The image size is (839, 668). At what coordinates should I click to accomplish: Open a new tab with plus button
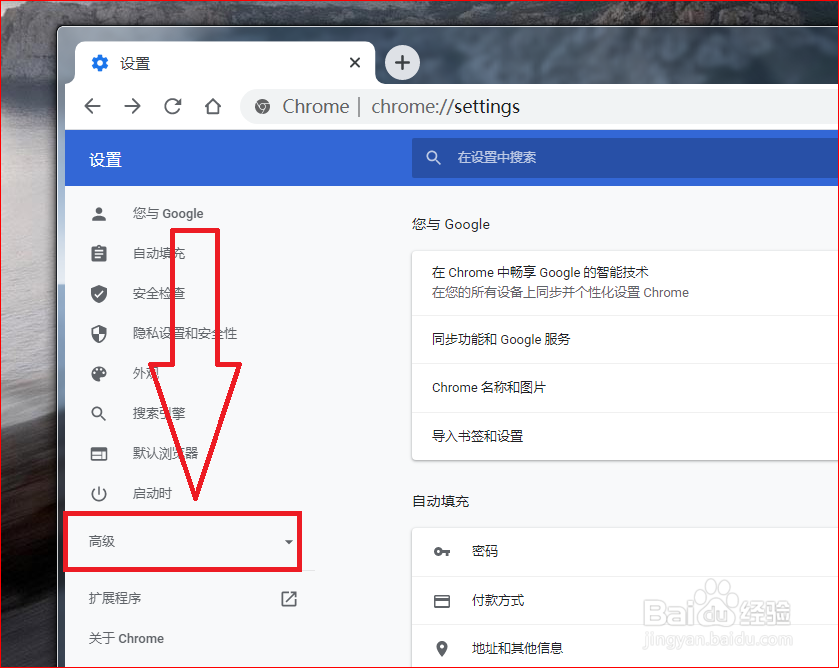click(402, 63)
